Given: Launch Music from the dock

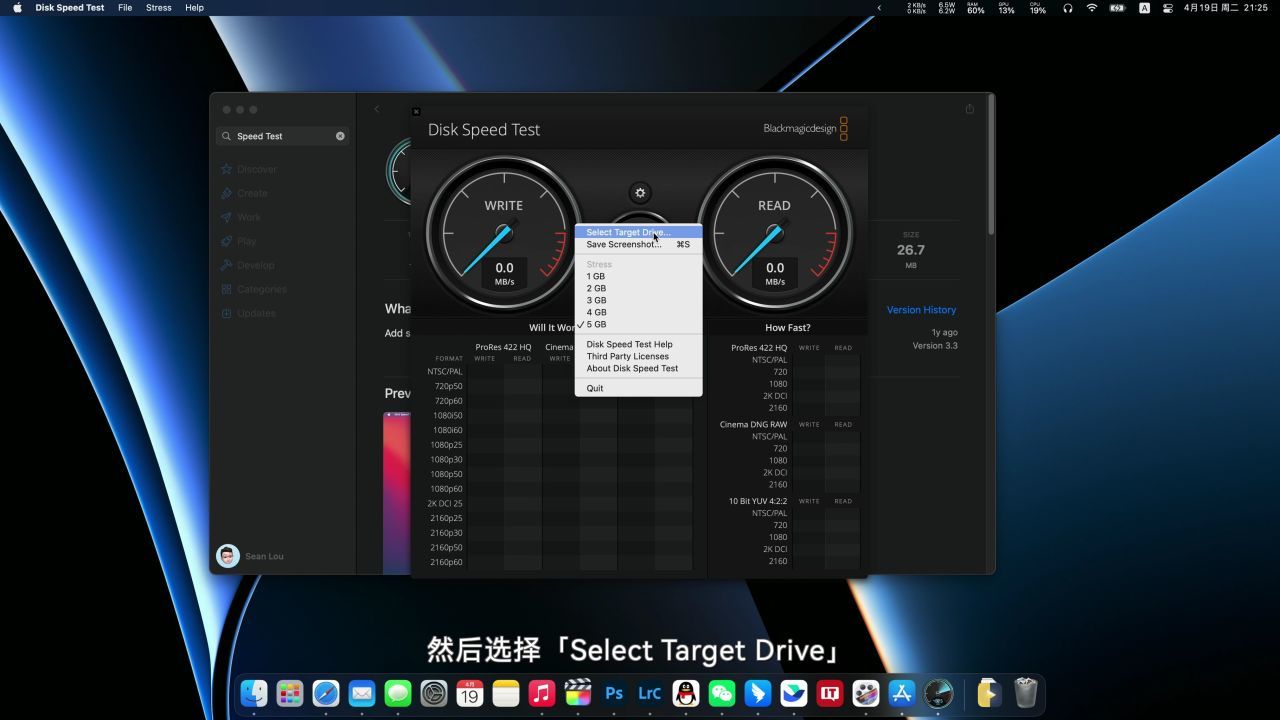Looking at the screenshot, I should coord(542,693).
